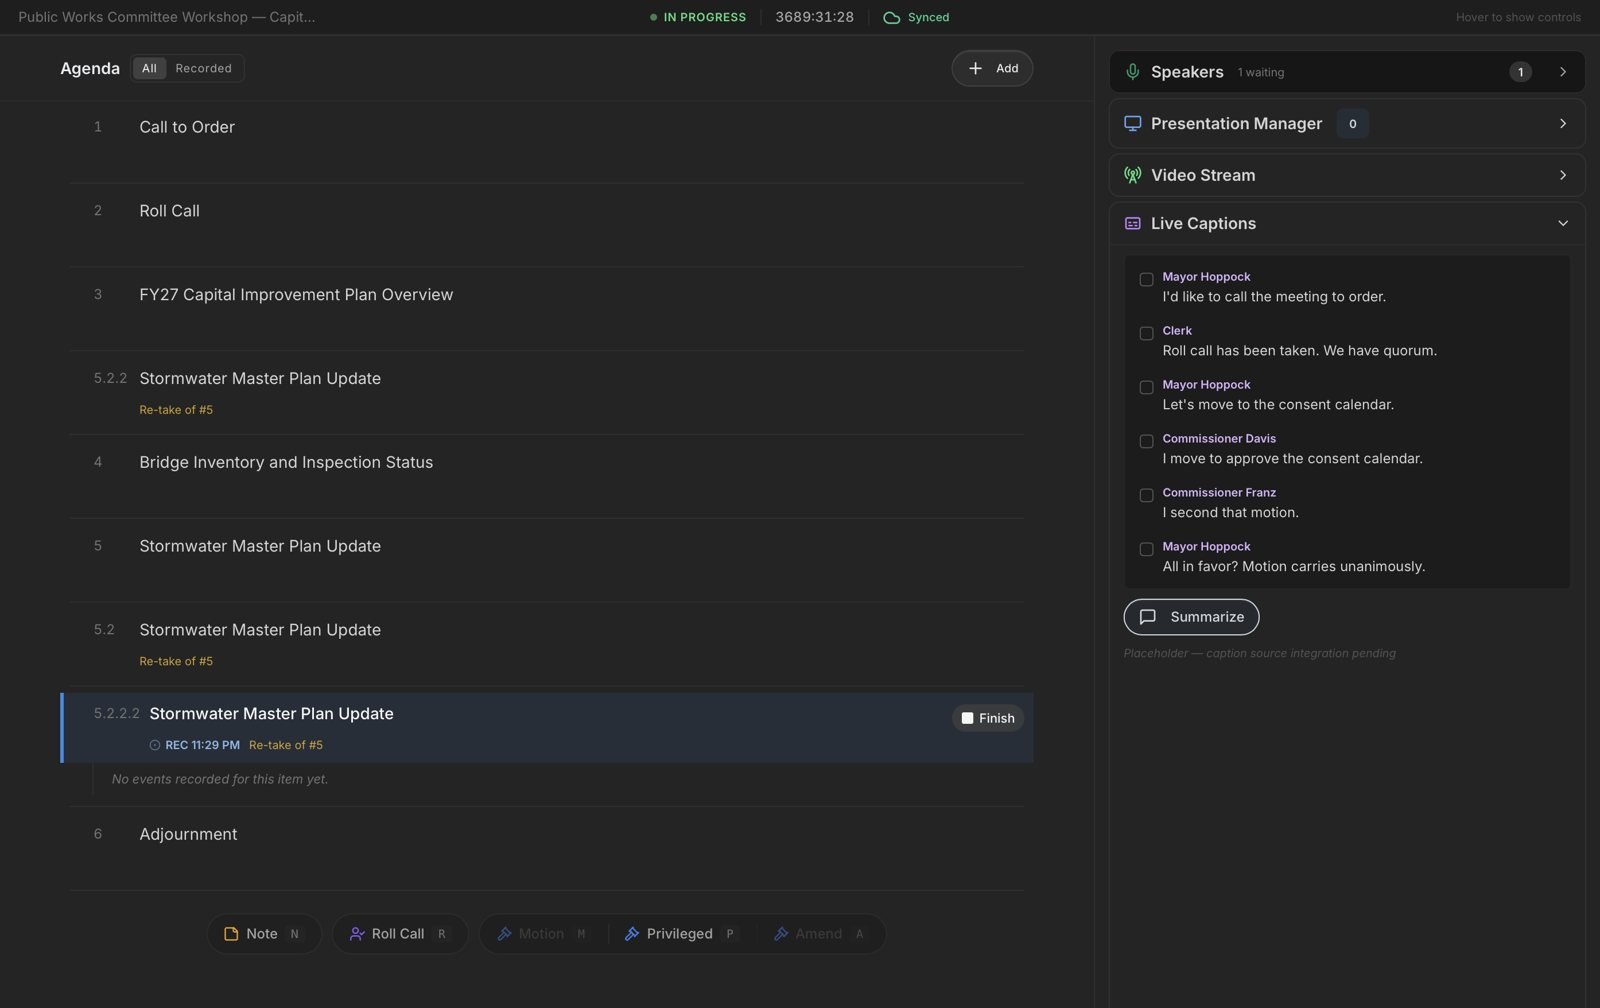Click the Presentation Manager count badge 0
This screenshot has width=1600, height=1008.
[x=1352, y=124]
